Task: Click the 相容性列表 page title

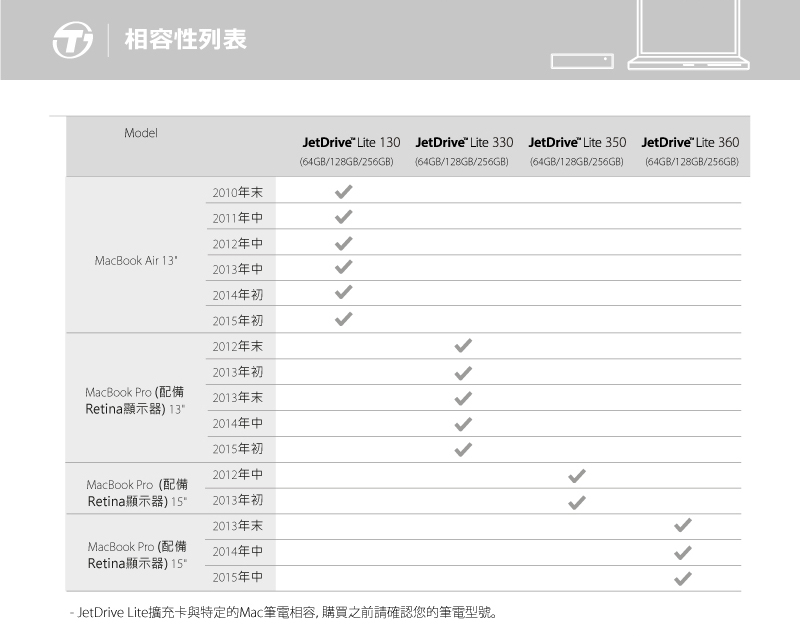Action: point(186,40)
